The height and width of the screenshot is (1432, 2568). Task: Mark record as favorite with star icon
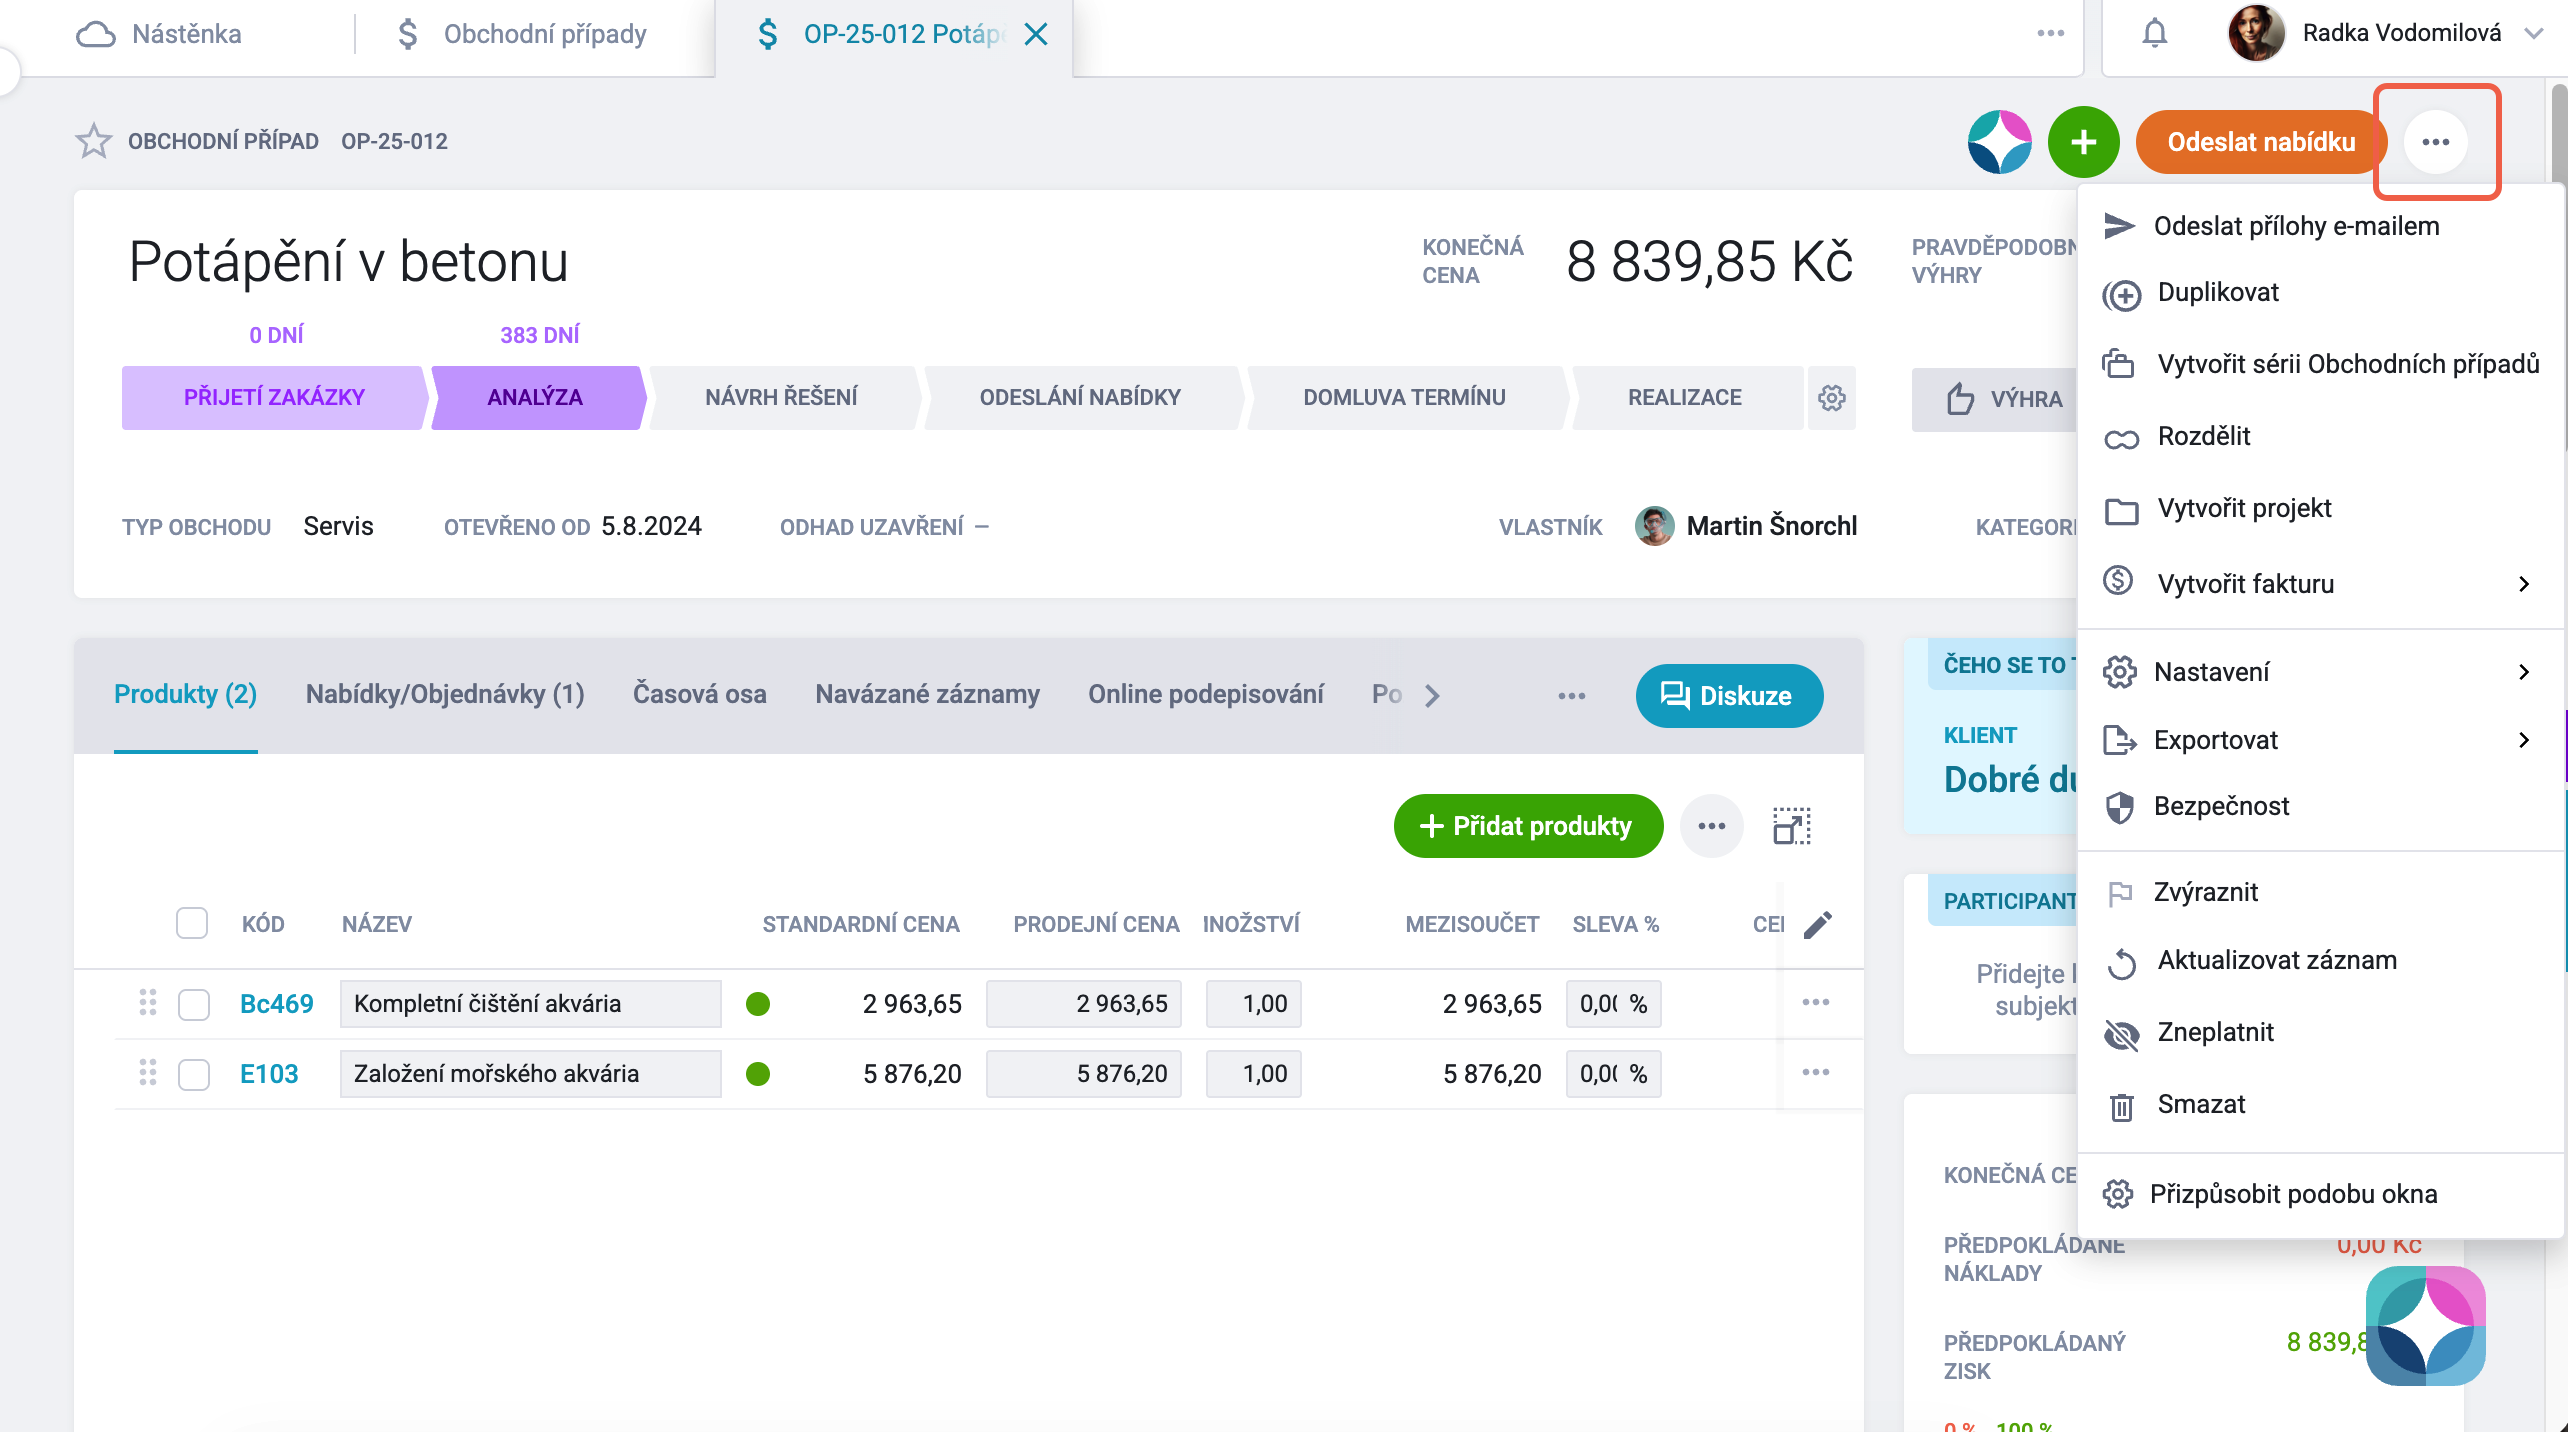click(94, 141)
